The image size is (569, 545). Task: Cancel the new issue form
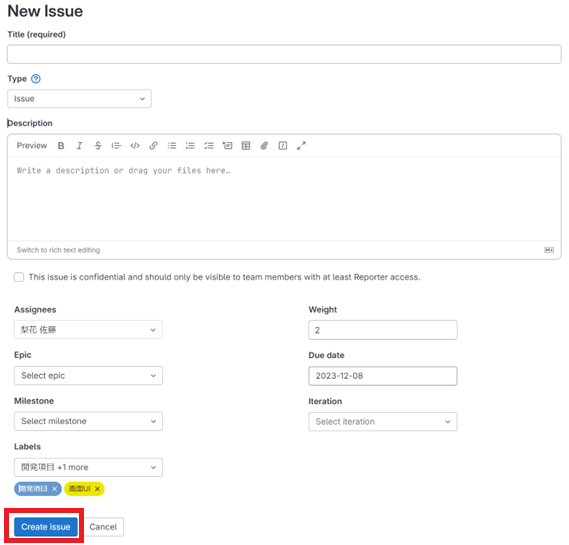(x=103, y=527)
